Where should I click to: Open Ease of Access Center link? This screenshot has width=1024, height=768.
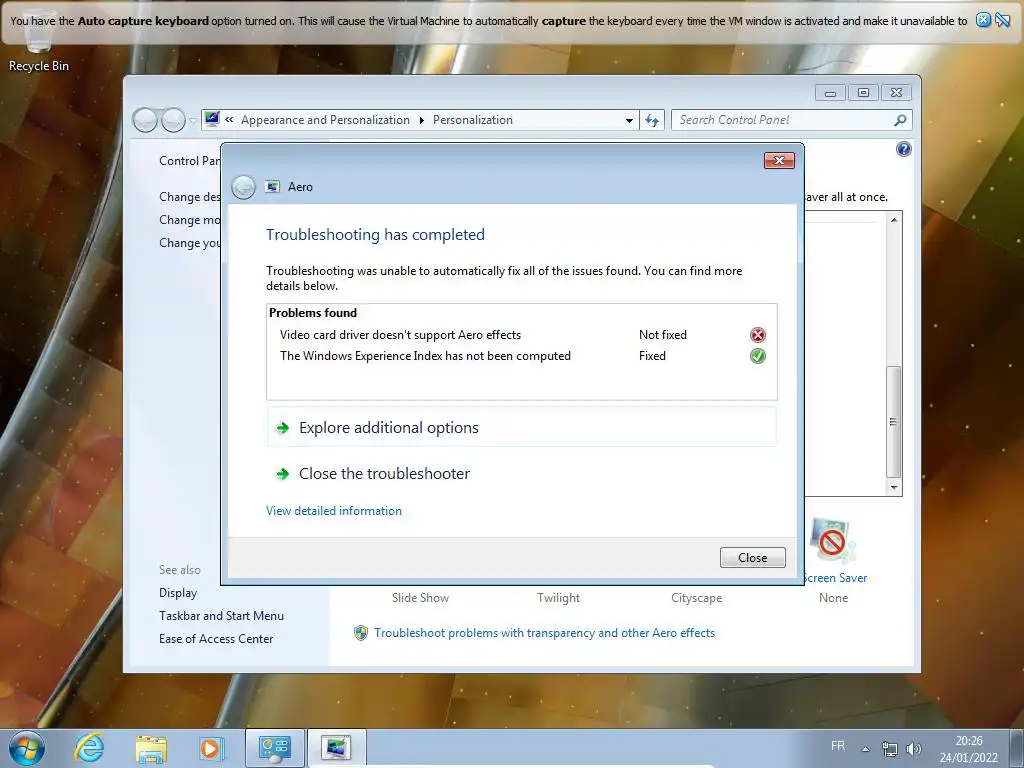pos(216,639)
